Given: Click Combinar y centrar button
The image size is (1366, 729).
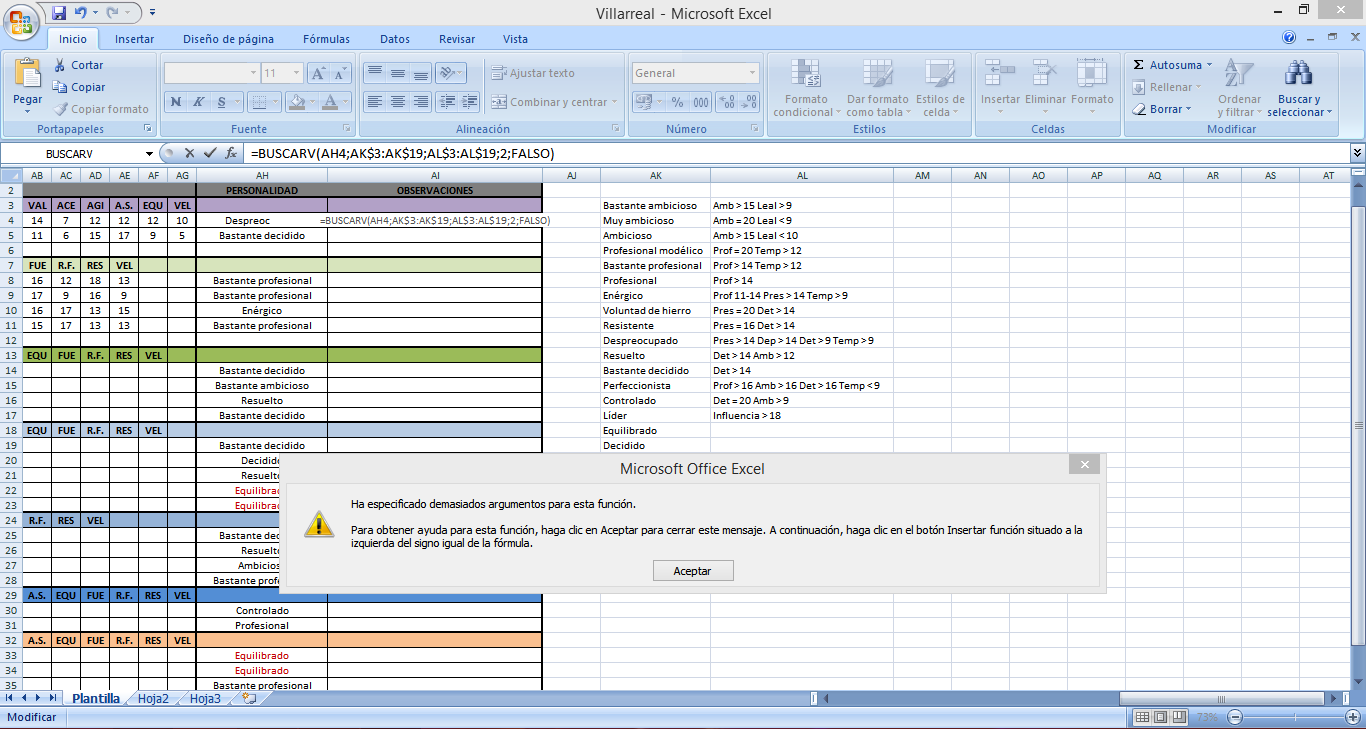Looking at the screenshot, I should (553, 101).
